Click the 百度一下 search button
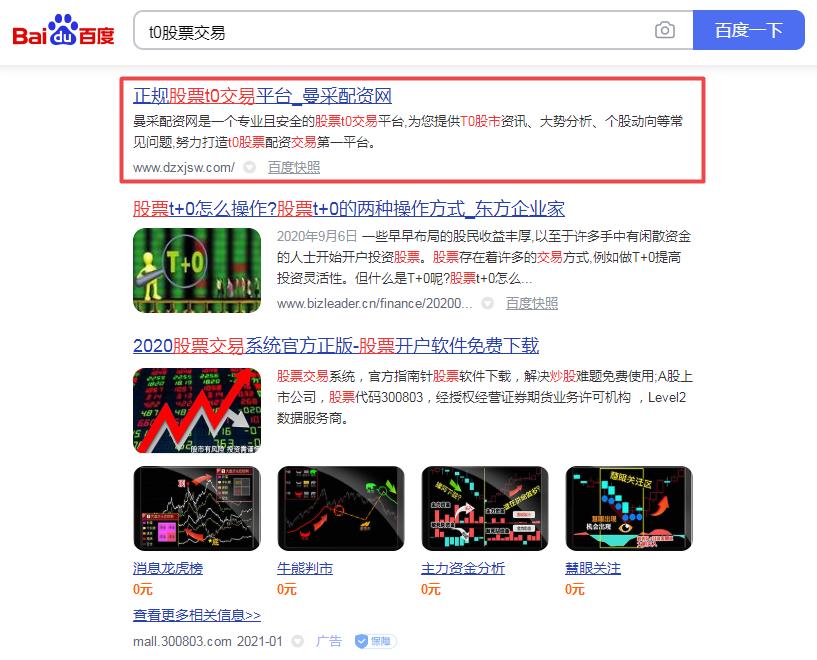The image size is (817, 660). [x=749, y=30]
